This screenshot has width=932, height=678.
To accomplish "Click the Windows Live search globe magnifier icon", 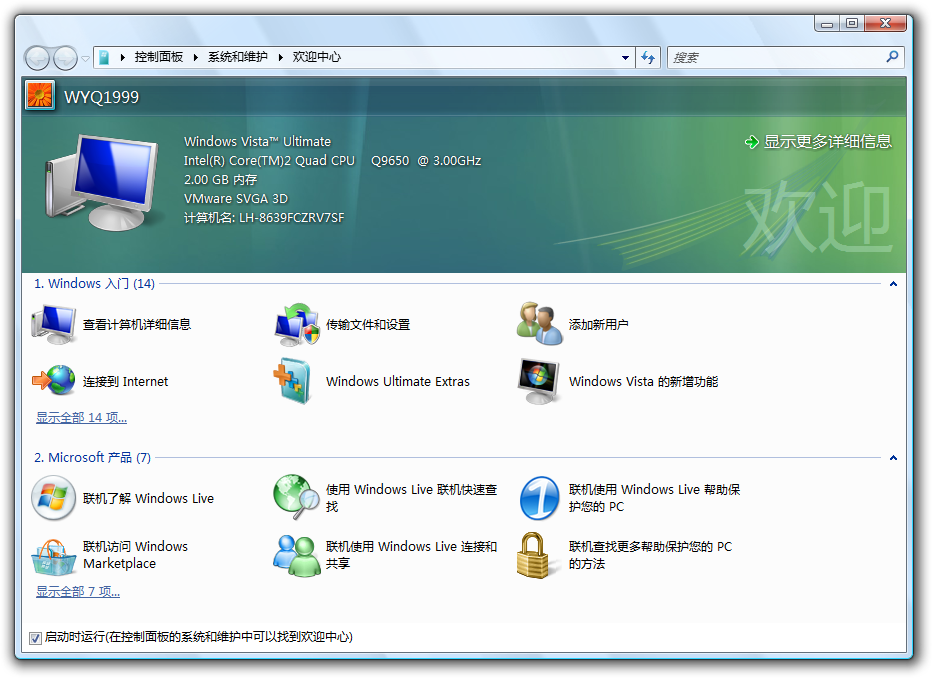I will (x=297, y=497).
